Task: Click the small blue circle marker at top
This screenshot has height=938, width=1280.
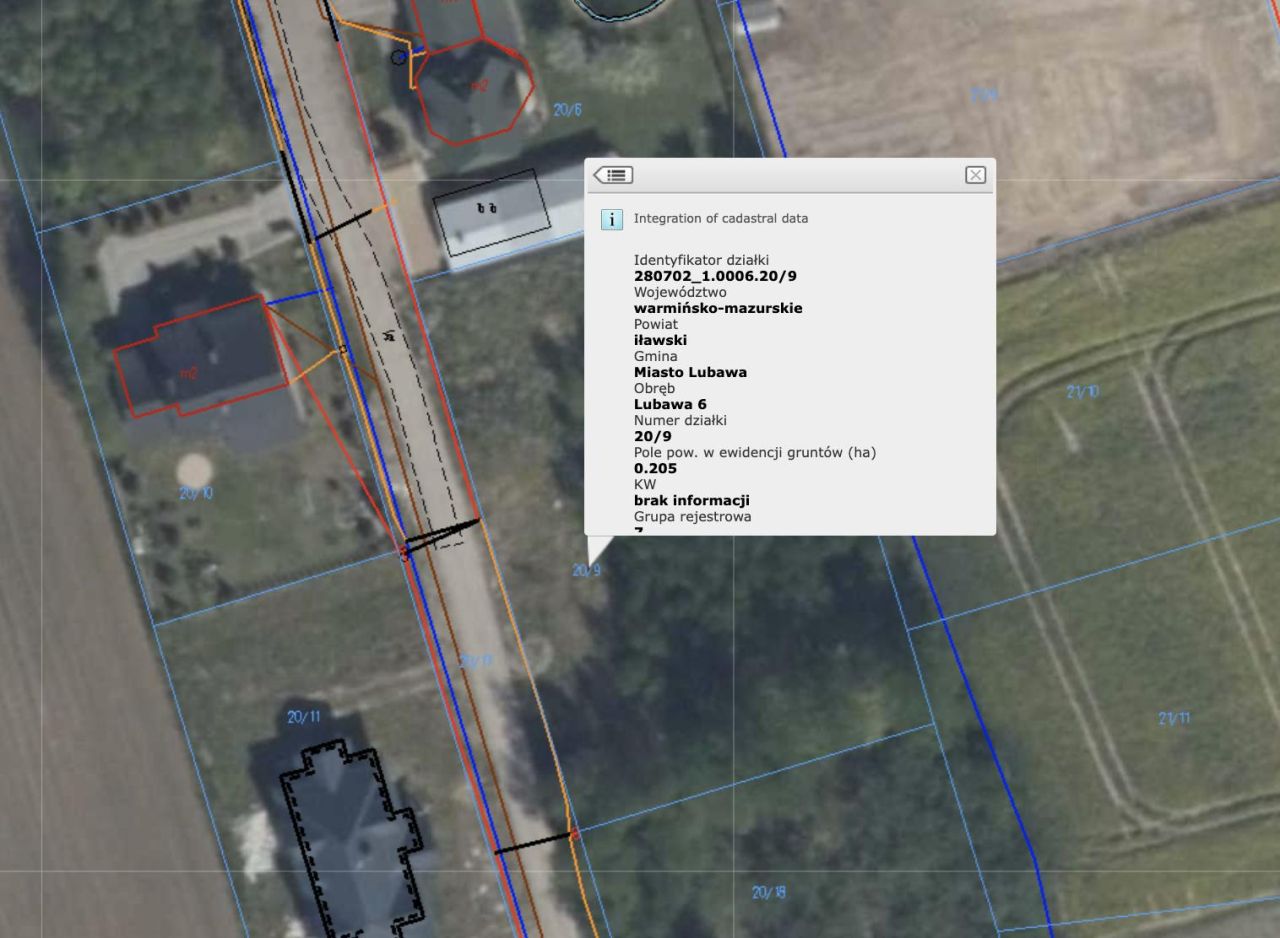Action: click(399, 57)
